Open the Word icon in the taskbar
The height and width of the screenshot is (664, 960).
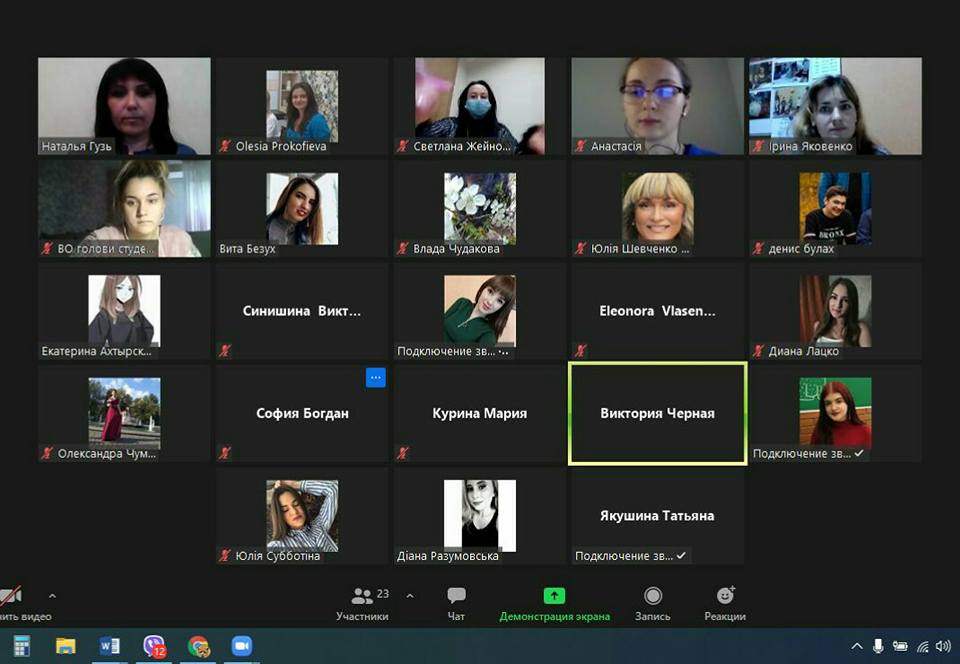tap(110, 646)
